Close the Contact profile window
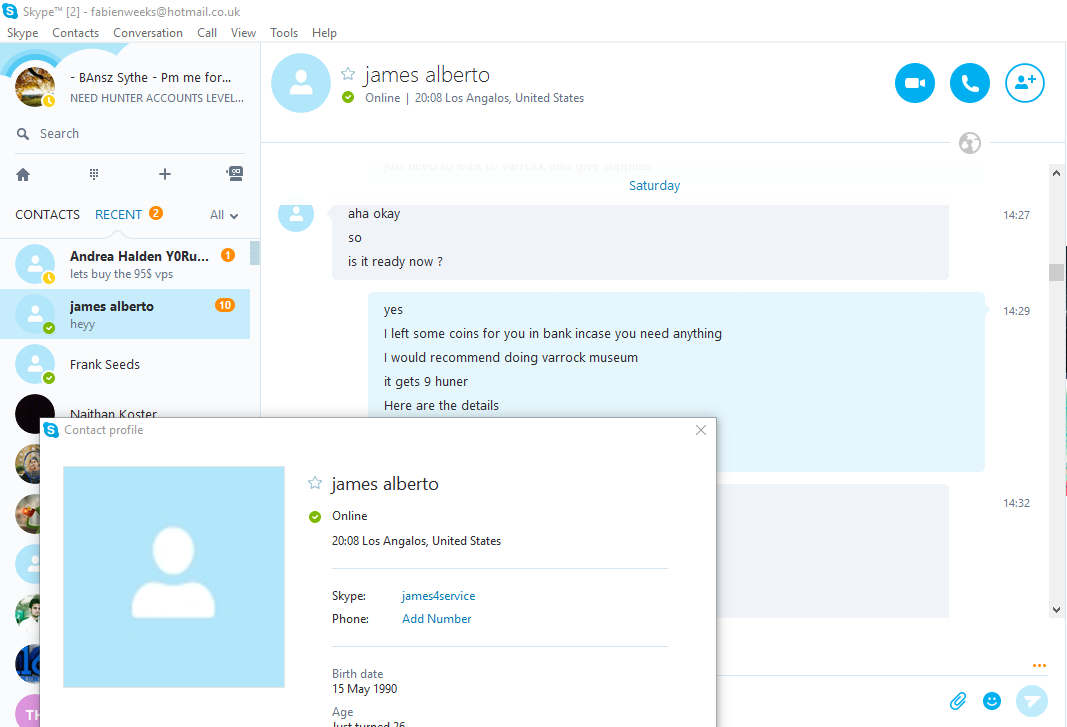 pyautogui.click(x=701, y=430)
